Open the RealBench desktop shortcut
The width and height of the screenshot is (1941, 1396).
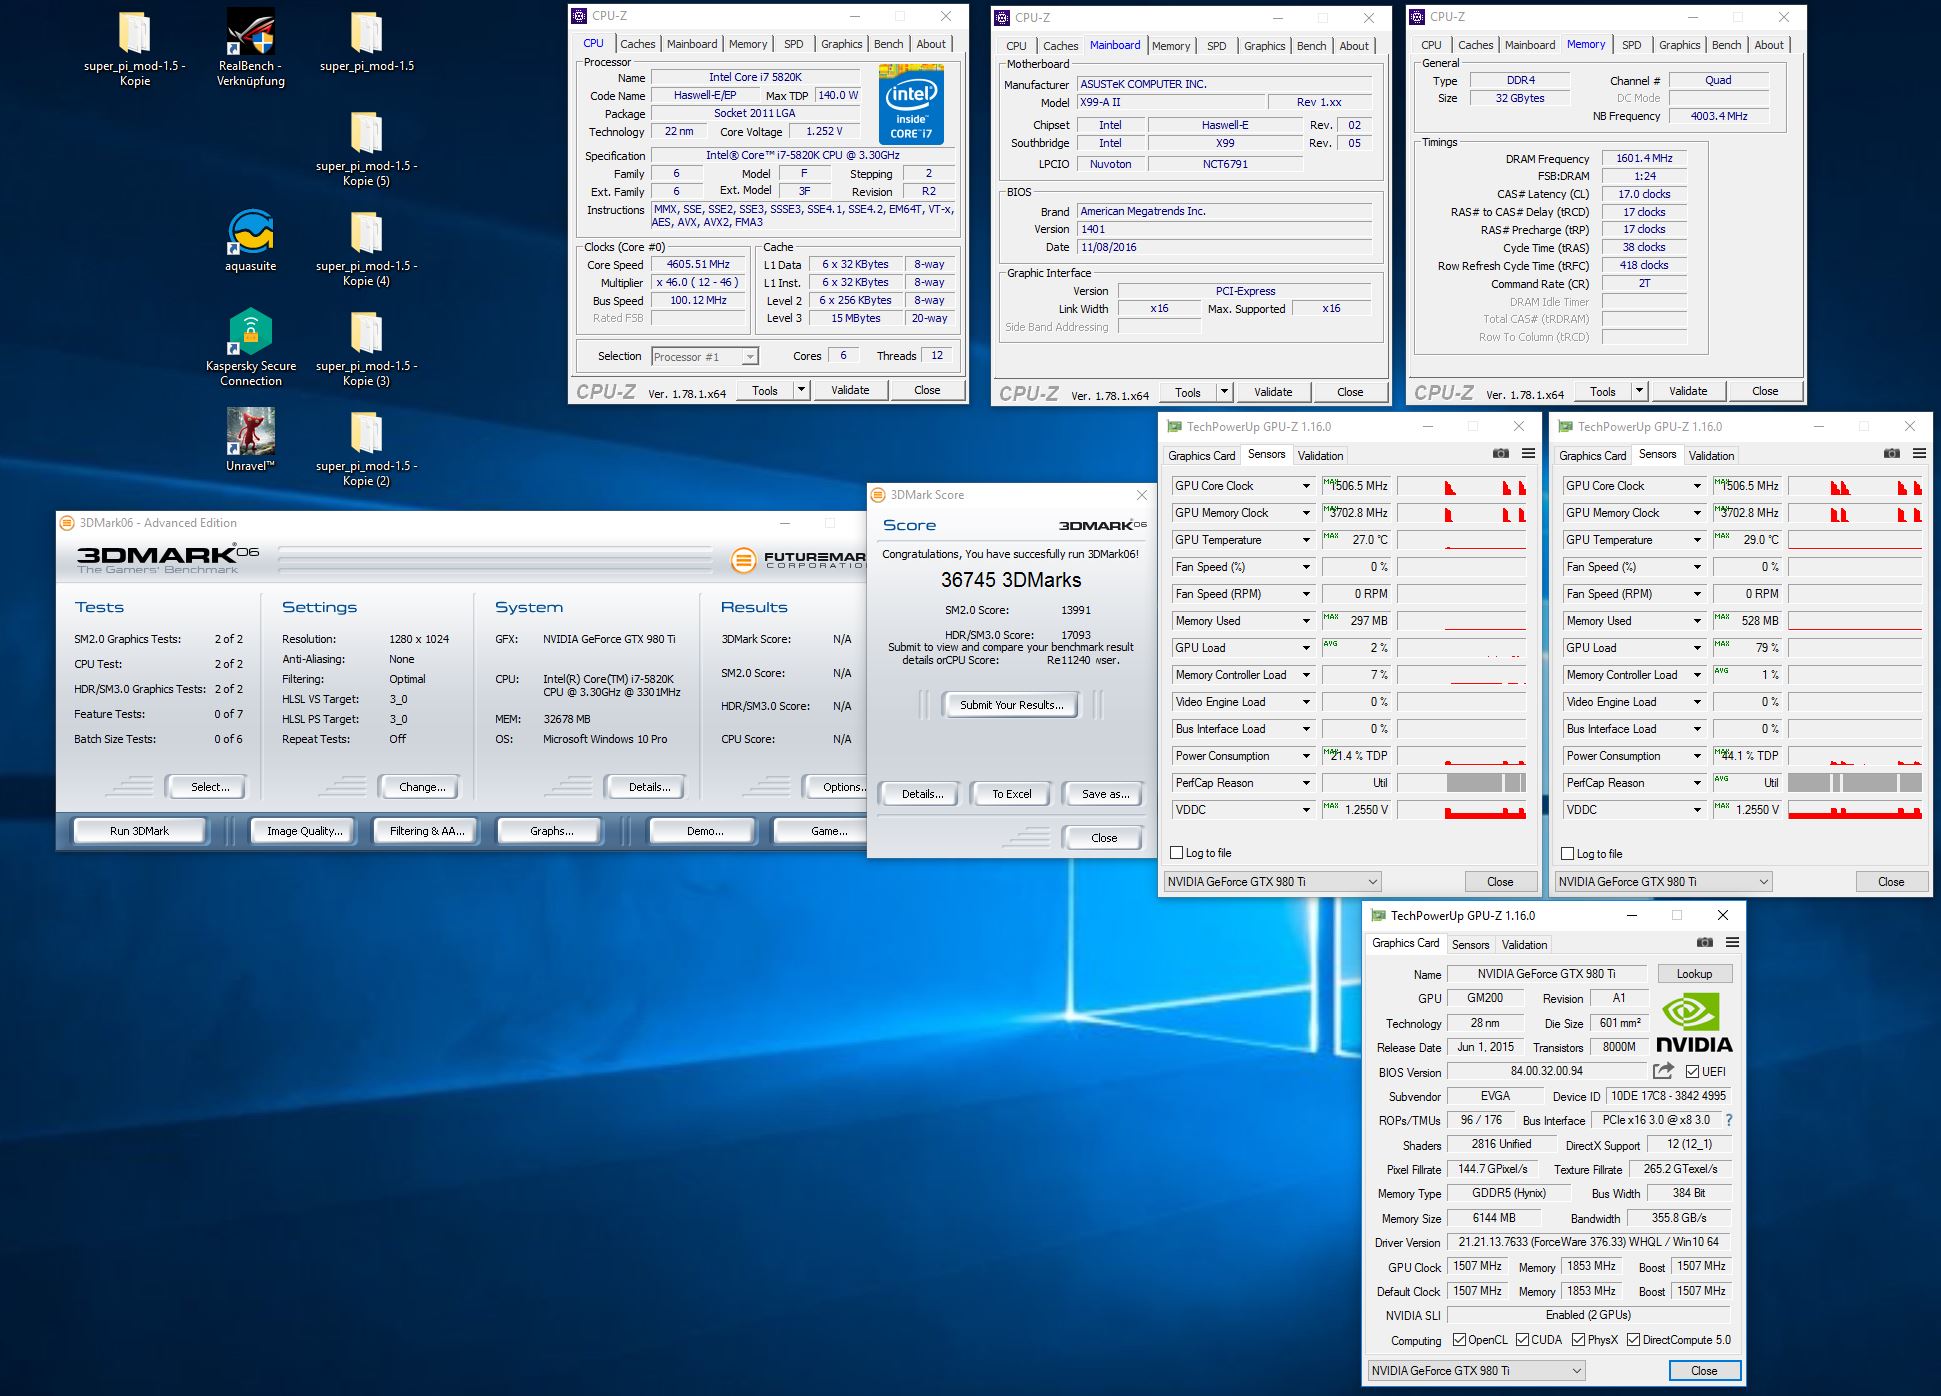click(250, 47)
